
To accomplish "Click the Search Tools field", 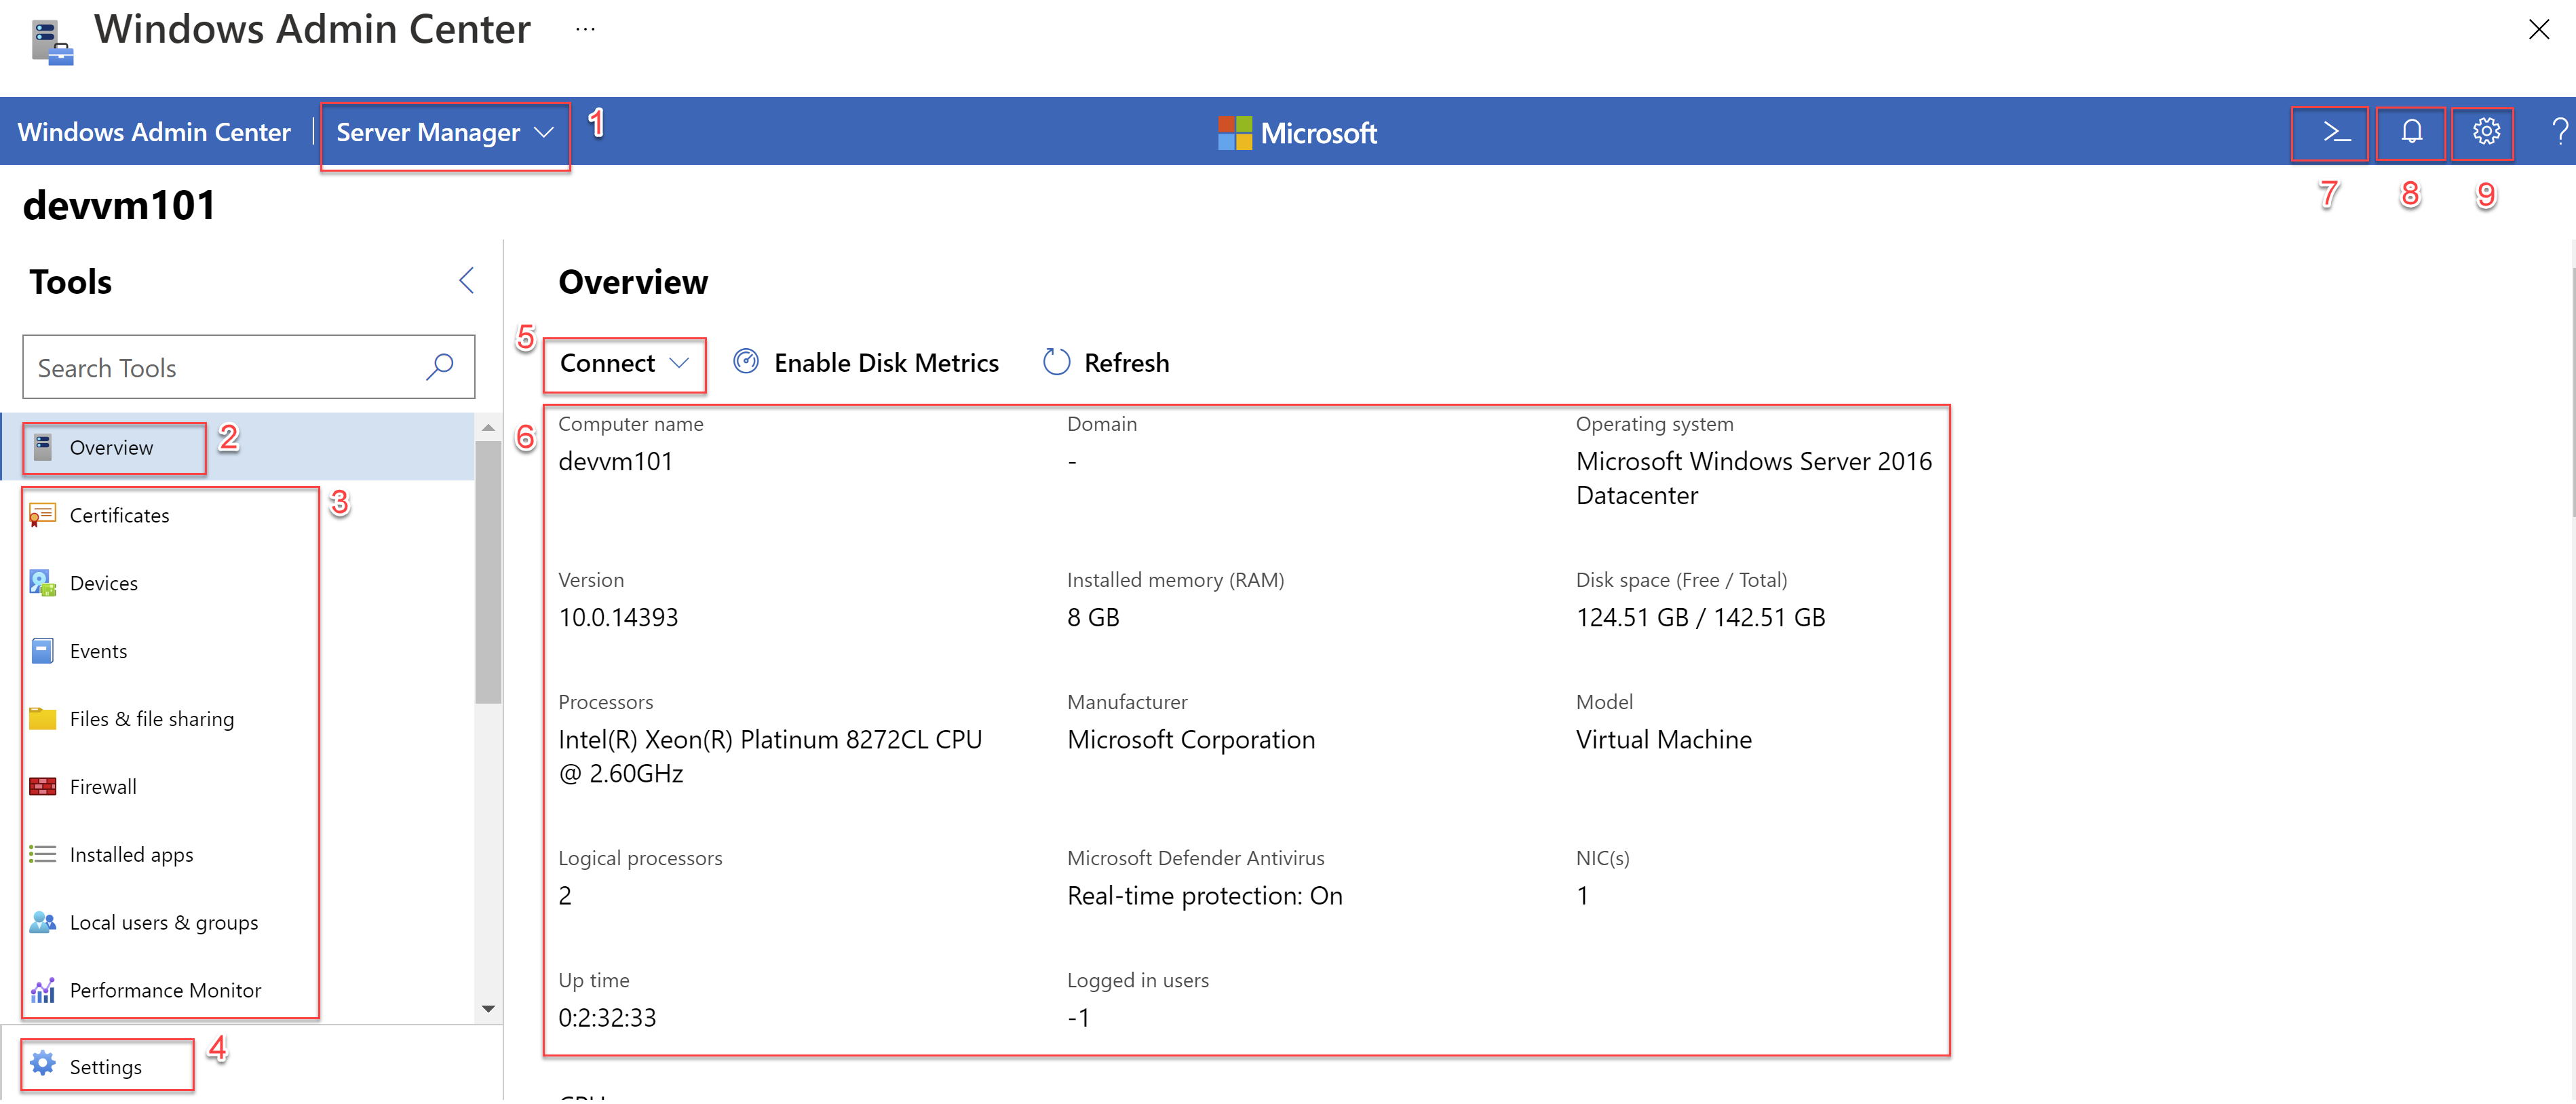I will coord(248,367).
